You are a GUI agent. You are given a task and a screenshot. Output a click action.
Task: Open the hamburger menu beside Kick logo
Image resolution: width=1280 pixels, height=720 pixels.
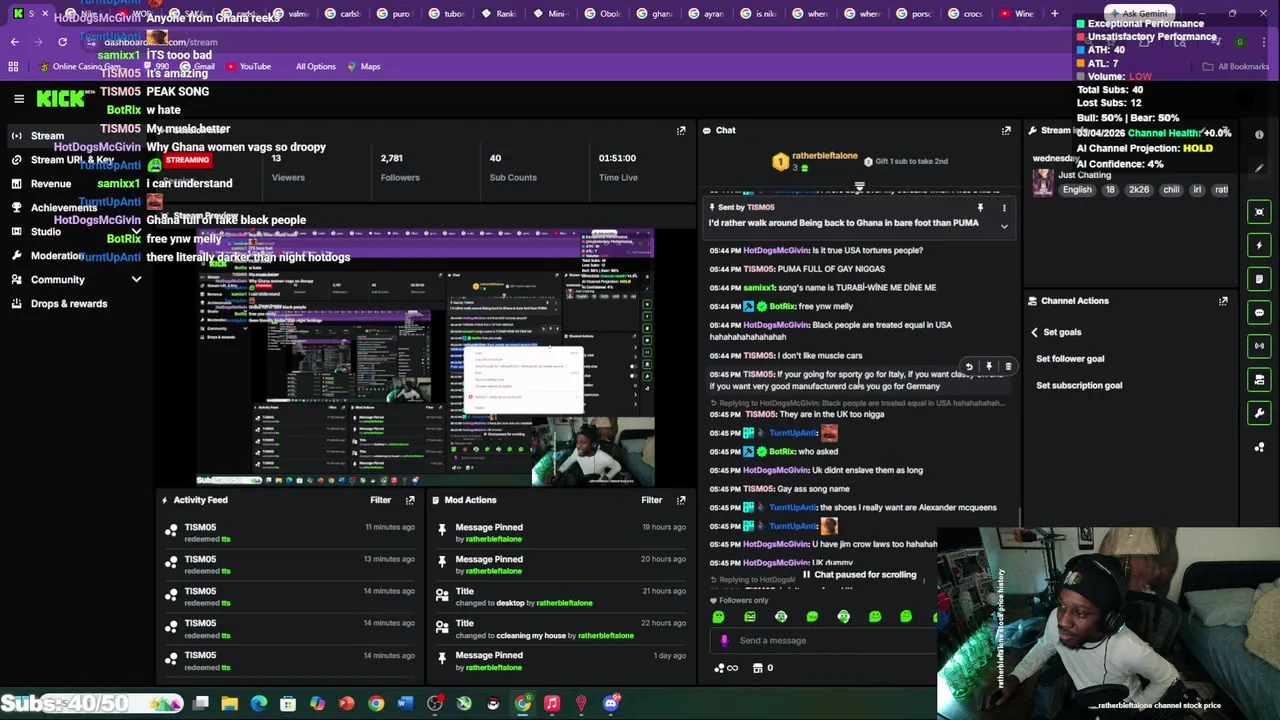(x=19, y=98)
